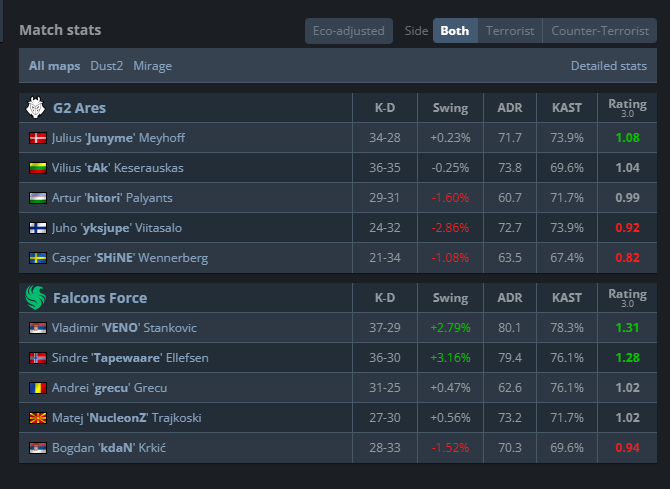Click the Lithuanian flag beside tAk

tap(38, 168)
